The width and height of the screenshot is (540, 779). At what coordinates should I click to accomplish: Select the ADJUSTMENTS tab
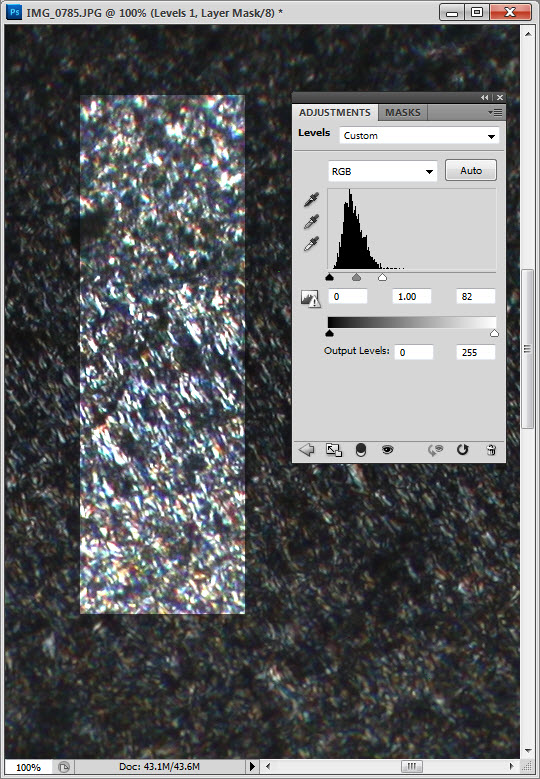tap(335, 113)
